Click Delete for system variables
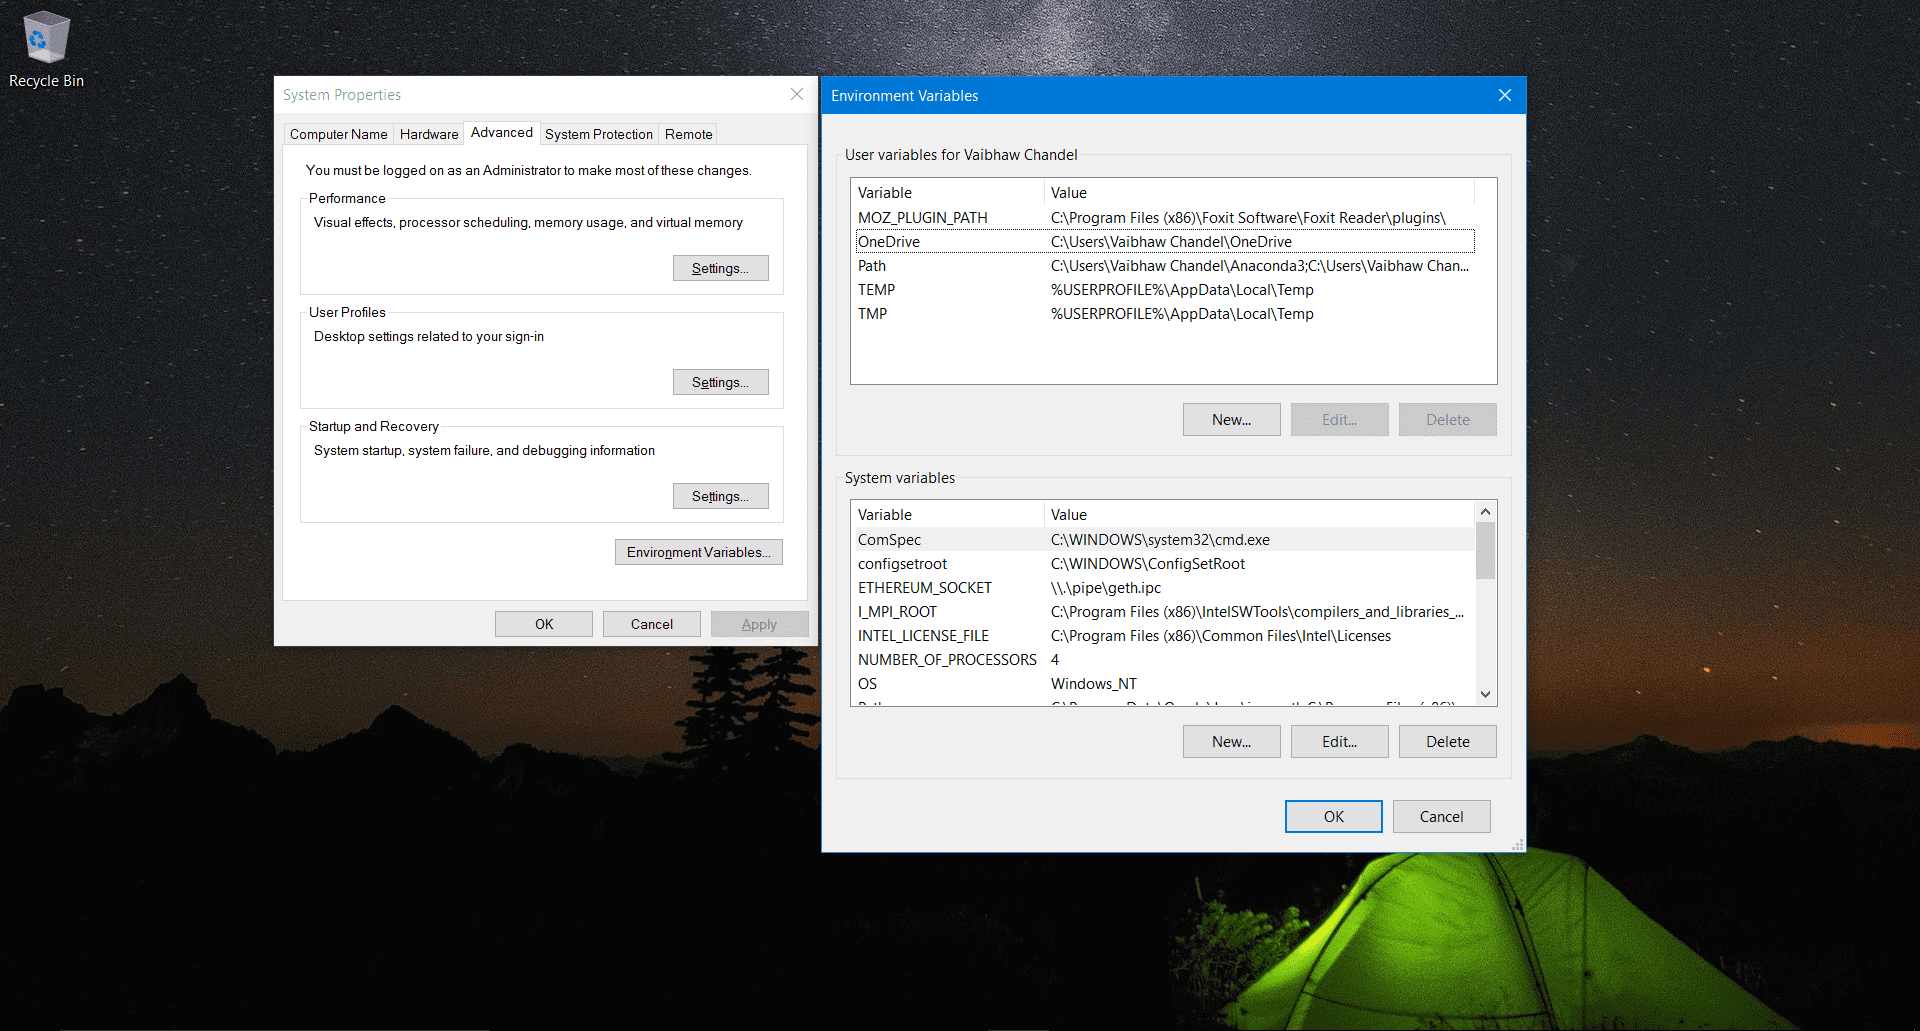Viewport: 1920px width, 1031px height. coord(1447,742)
